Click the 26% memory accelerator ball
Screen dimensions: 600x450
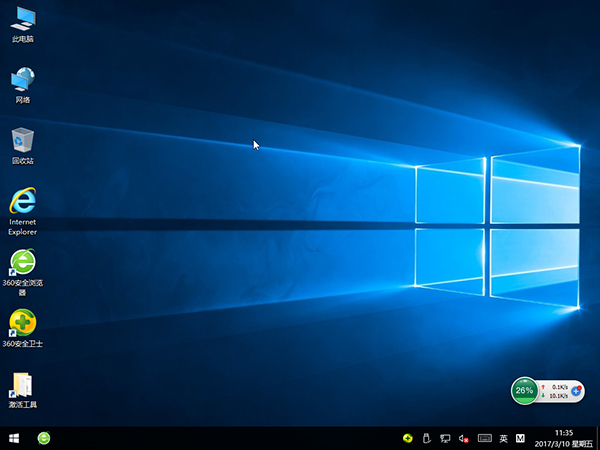[x=524, y=390]
